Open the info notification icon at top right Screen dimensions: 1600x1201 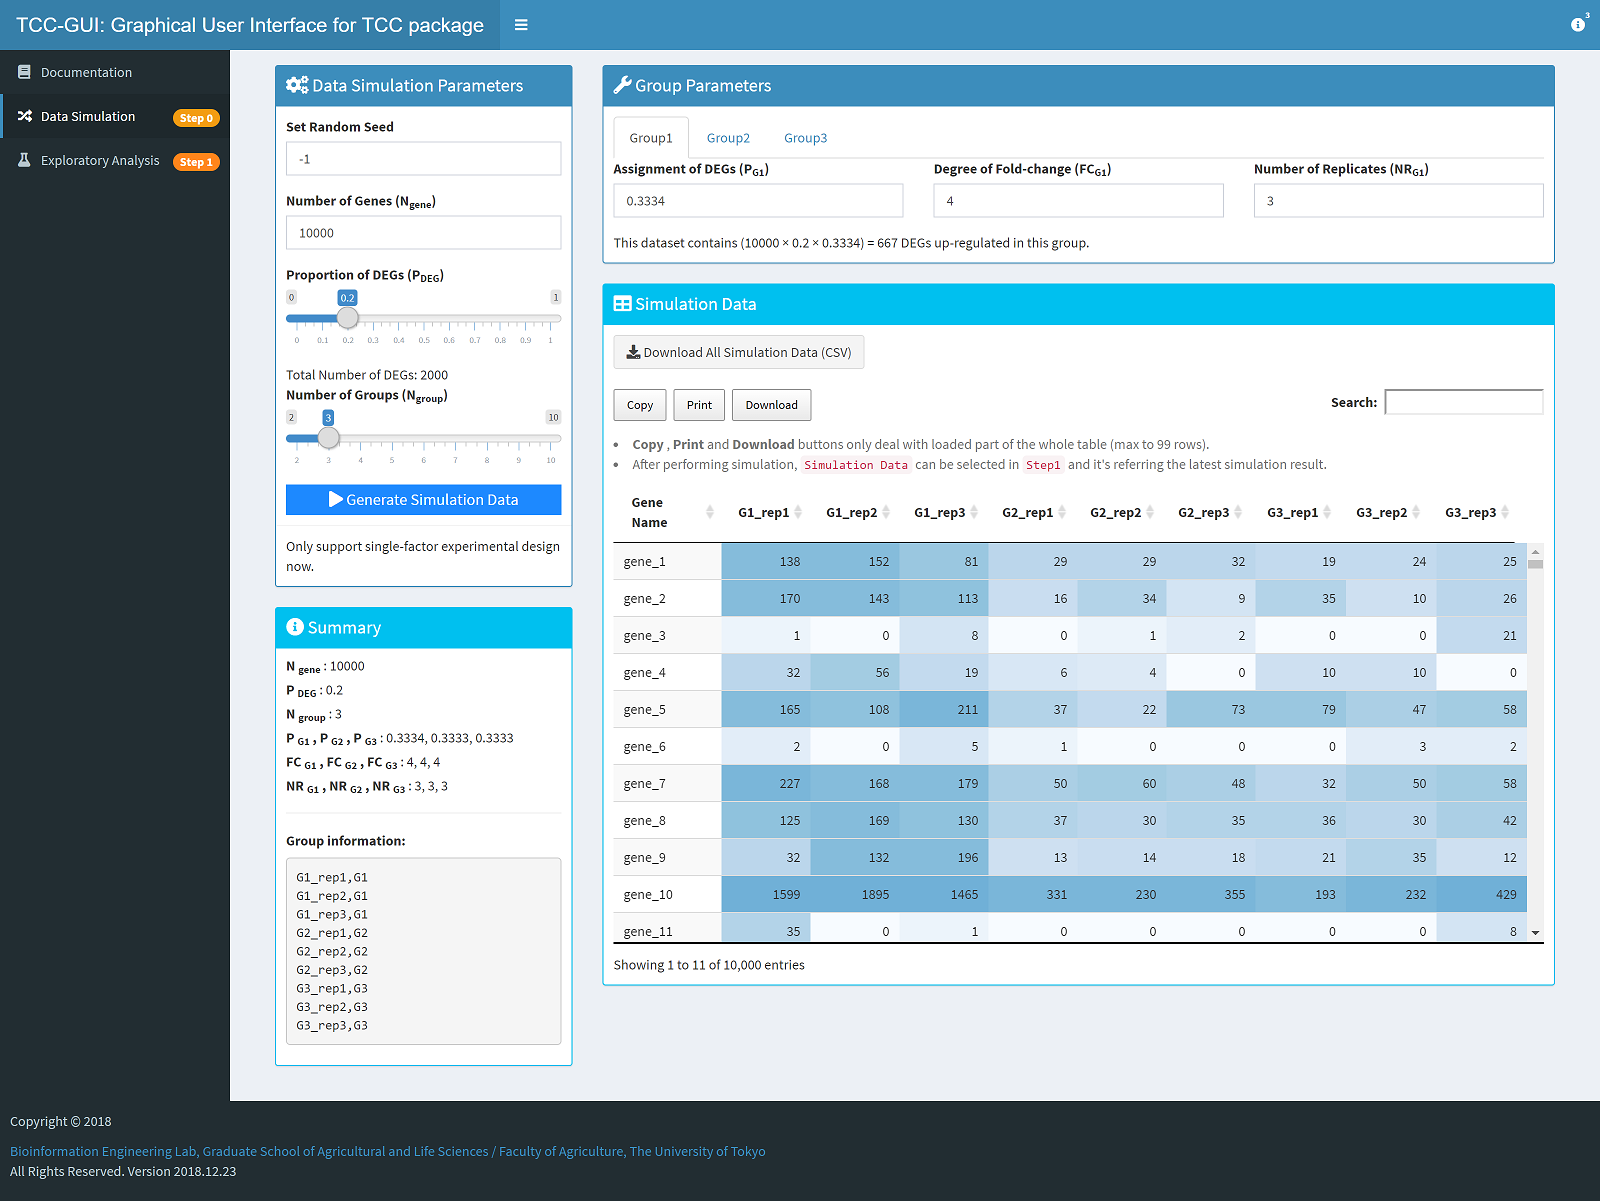click(1578, 25)
